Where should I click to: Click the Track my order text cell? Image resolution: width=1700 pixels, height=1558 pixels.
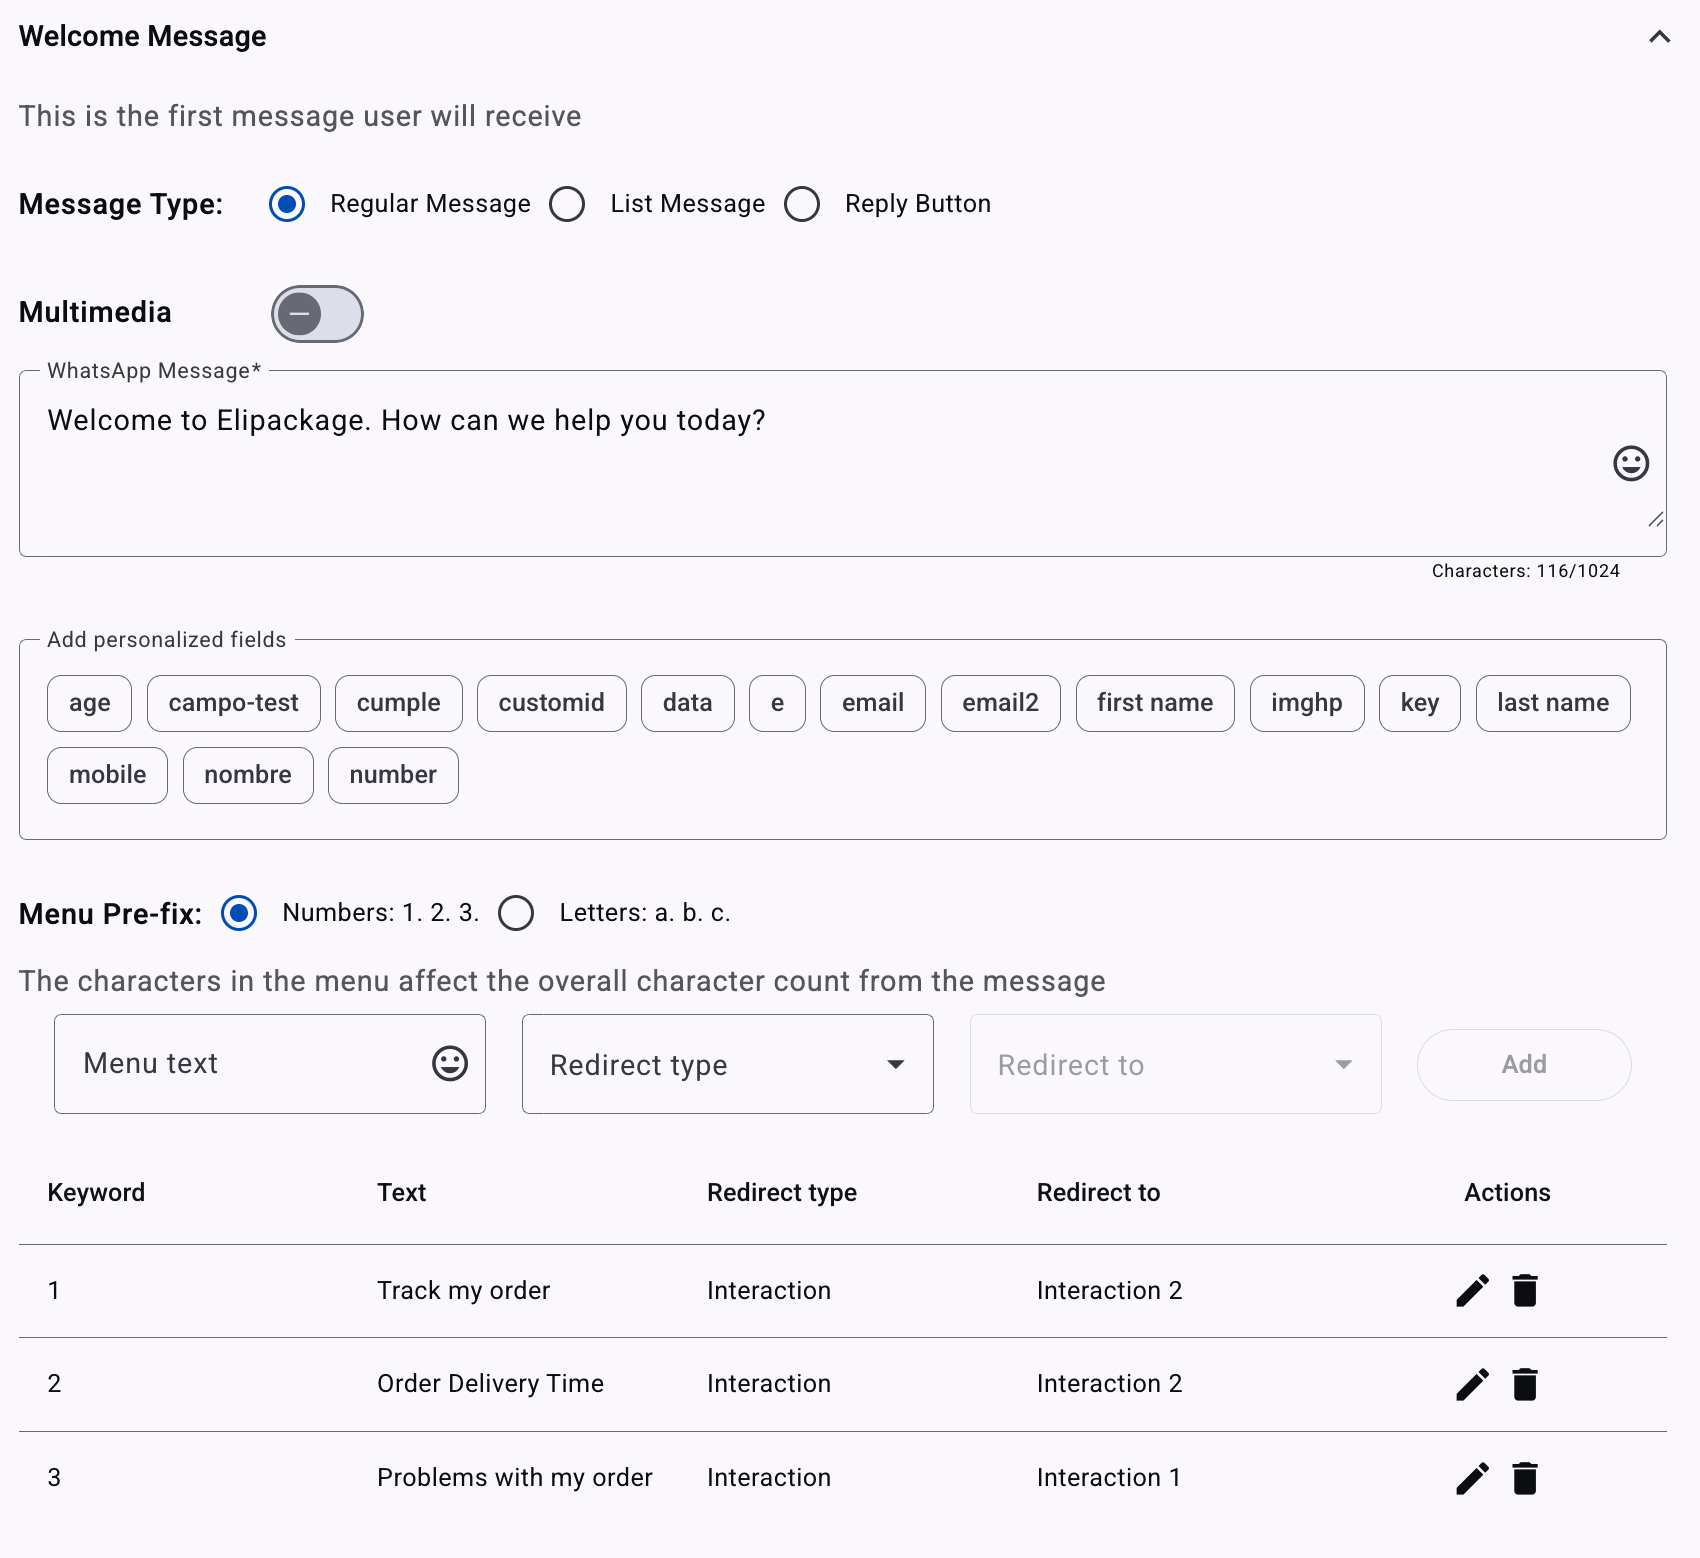click(464, 1291)
